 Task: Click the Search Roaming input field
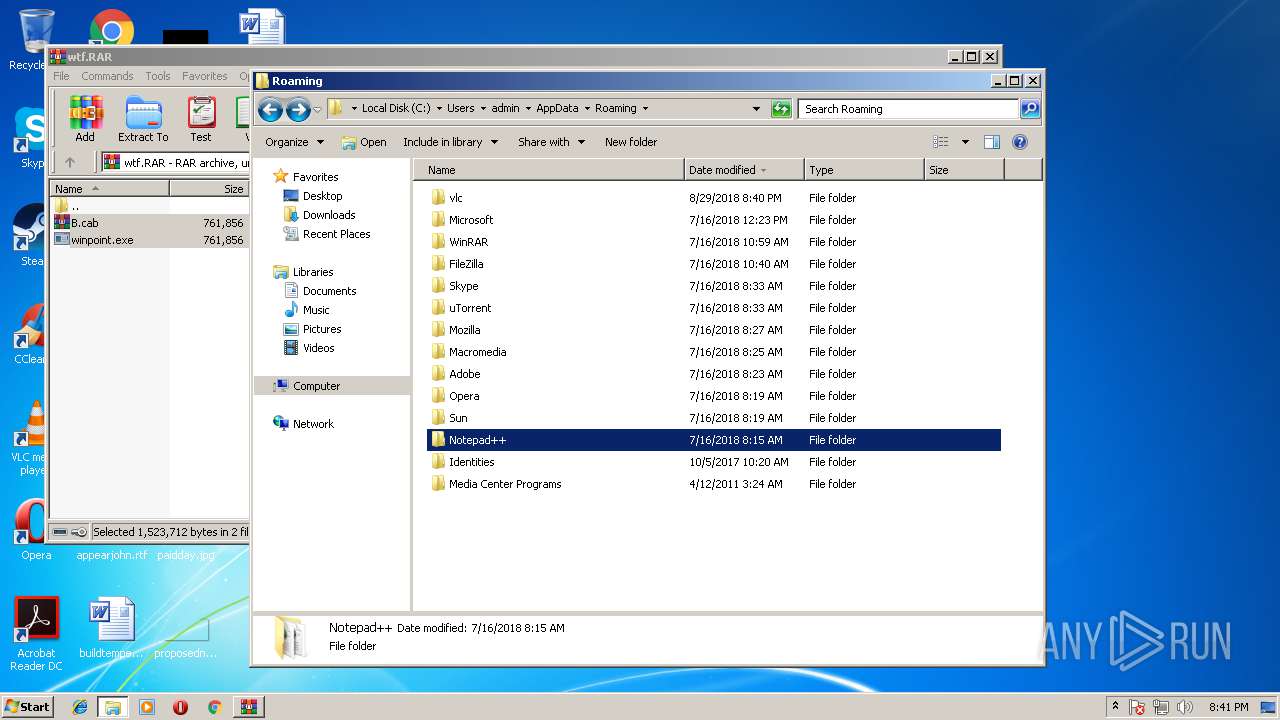[x=908, y=109]
